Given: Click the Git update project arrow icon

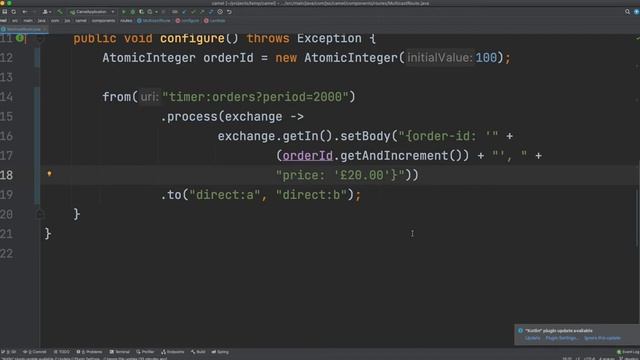Looking at the screenshot, I should point(184,12).
